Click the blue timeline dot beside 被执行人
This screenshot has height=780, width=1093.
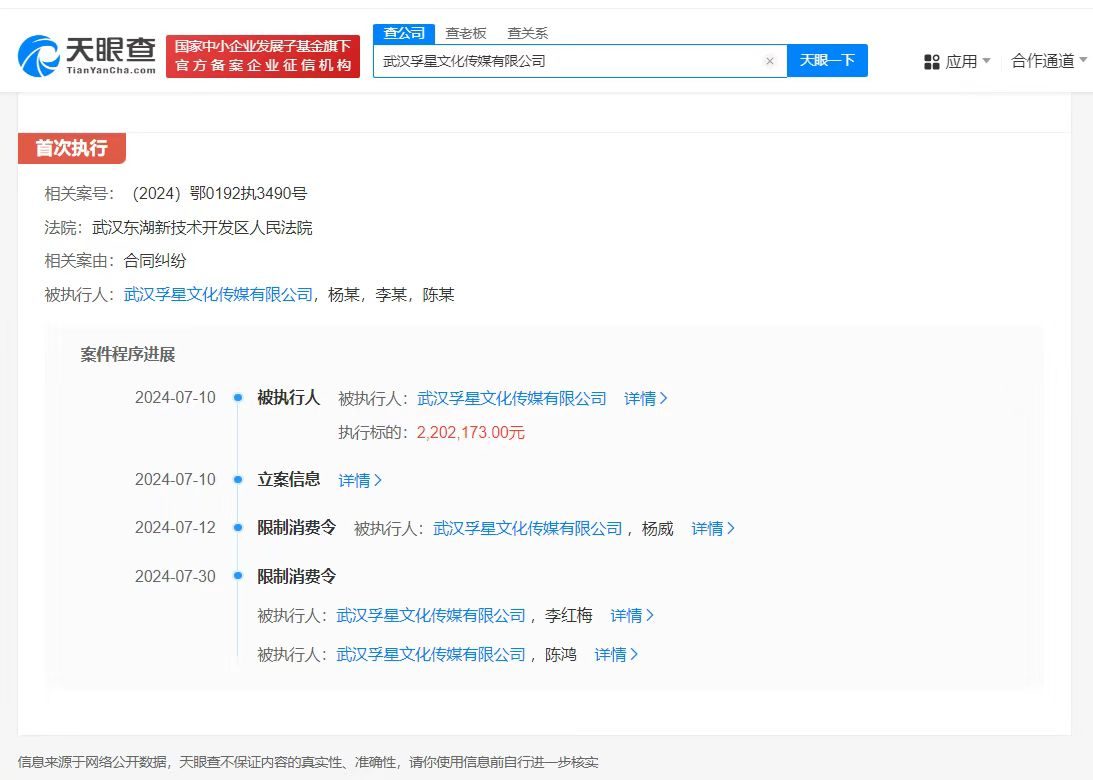tap(237, 397)
